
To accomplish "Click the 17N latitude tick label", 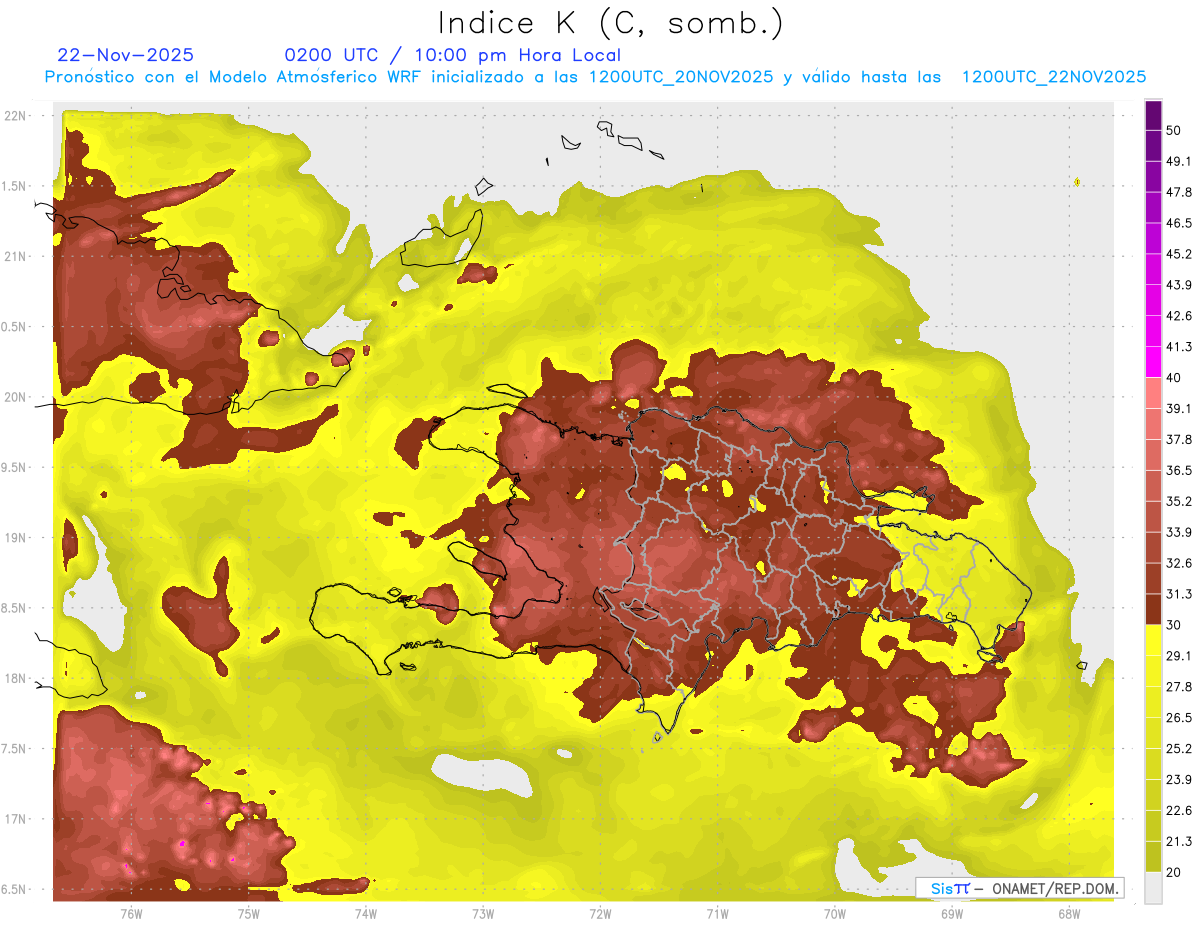I will (x=17, y=819).
